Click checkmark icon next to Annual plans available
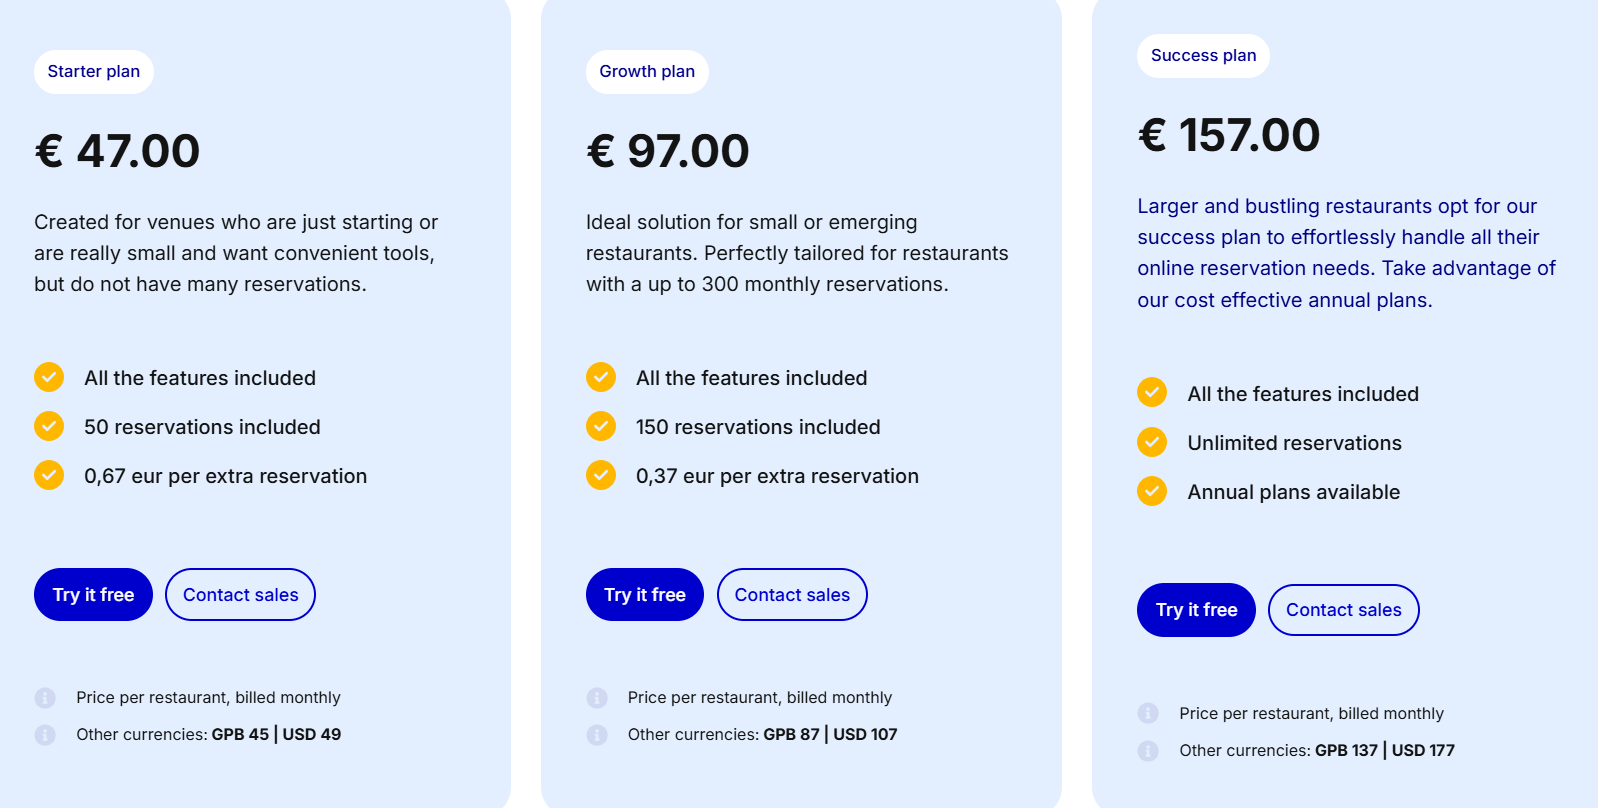This screenshot has width=1598, height=808. click(x=1152, y=491)
